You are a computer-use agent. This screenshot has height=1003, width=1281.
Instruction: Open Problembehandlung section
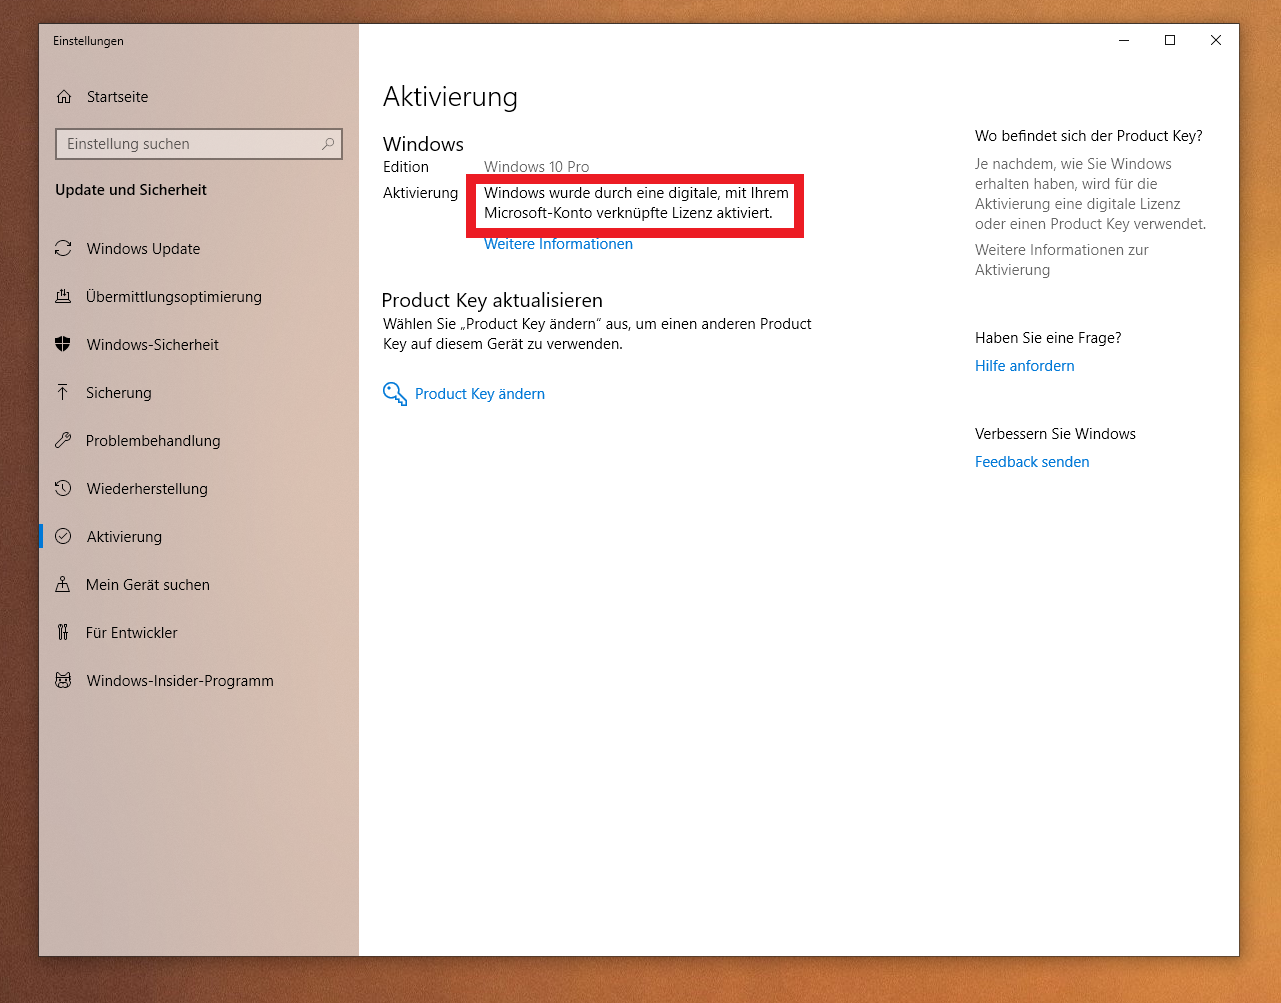[199, 440]
